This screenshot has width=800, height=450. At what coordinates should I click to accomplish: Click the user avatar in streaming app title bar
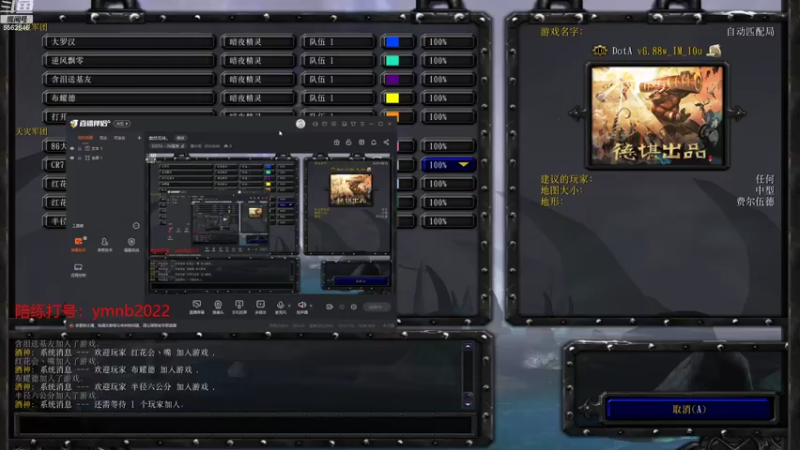[301, 123]
